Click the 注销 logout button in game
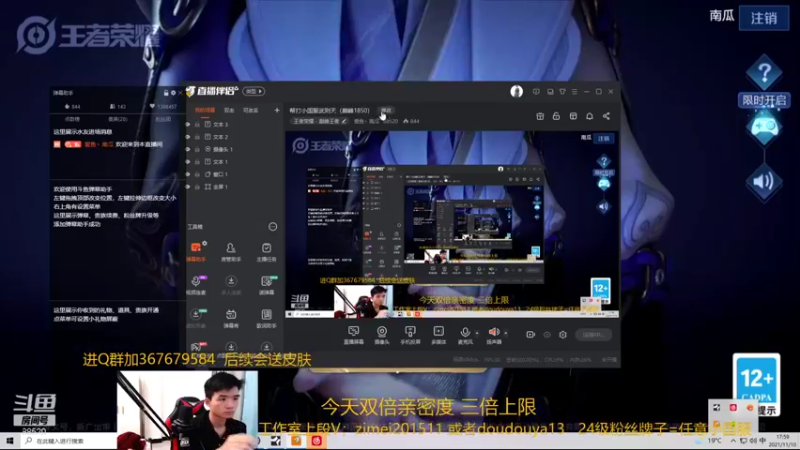Screen dimensions: 800x450 (x=764, y=18)
